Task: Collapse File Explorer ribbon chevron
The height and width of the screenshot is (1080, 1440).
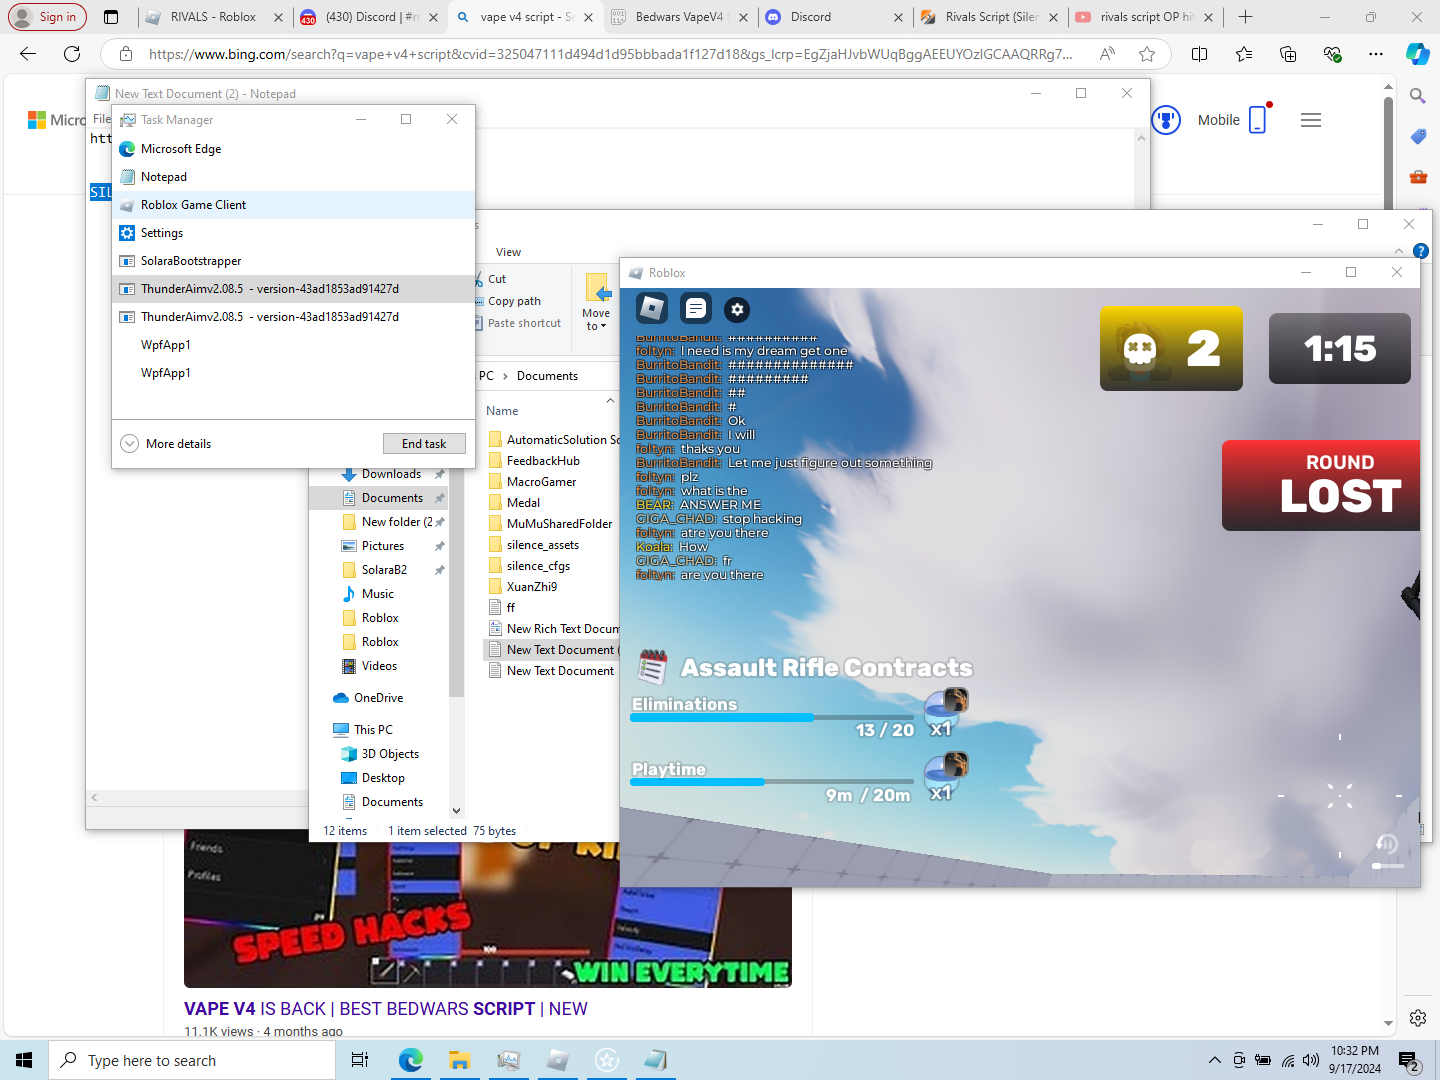Action: pos(1399,251)
